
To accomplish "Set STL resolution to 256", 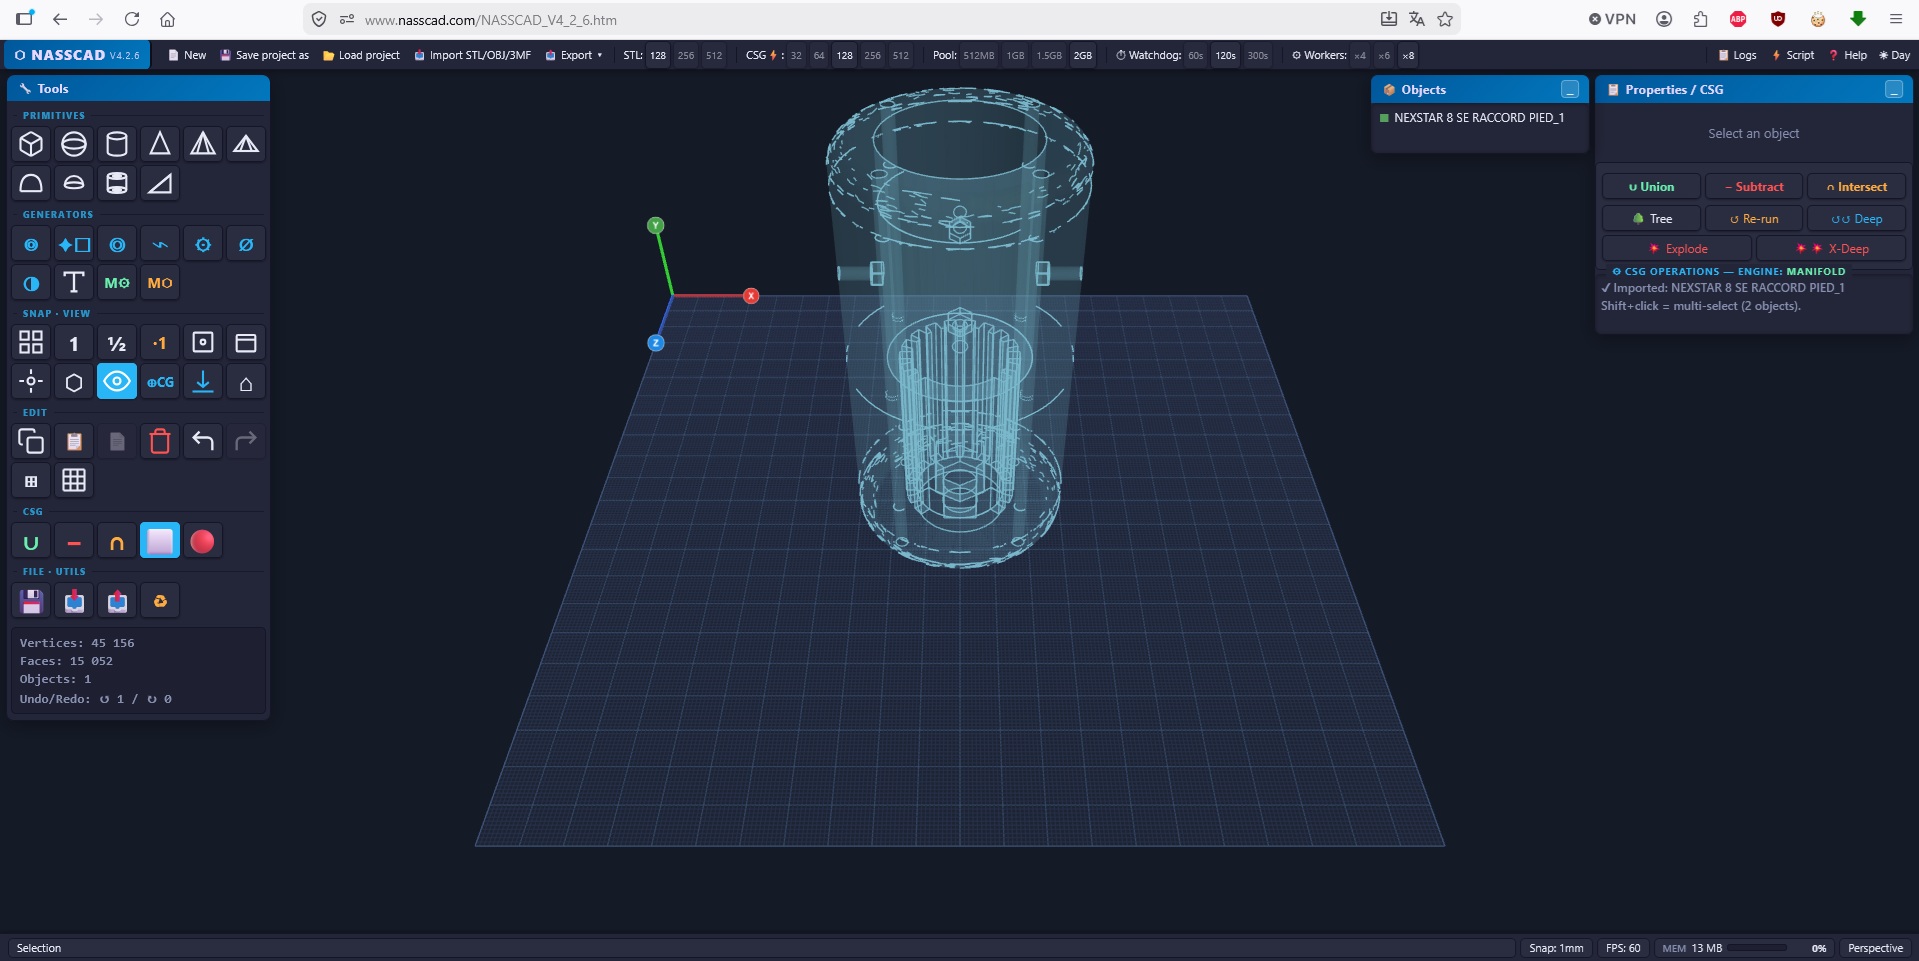I will point(685,55).
